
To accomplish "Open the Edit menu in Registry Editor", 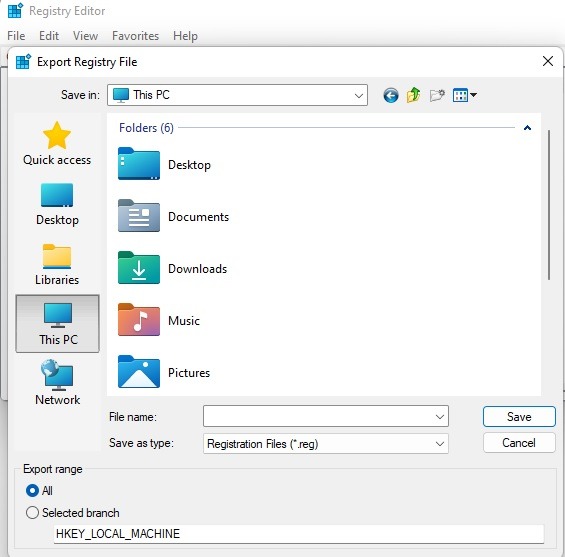I will (x=49, y=36).
